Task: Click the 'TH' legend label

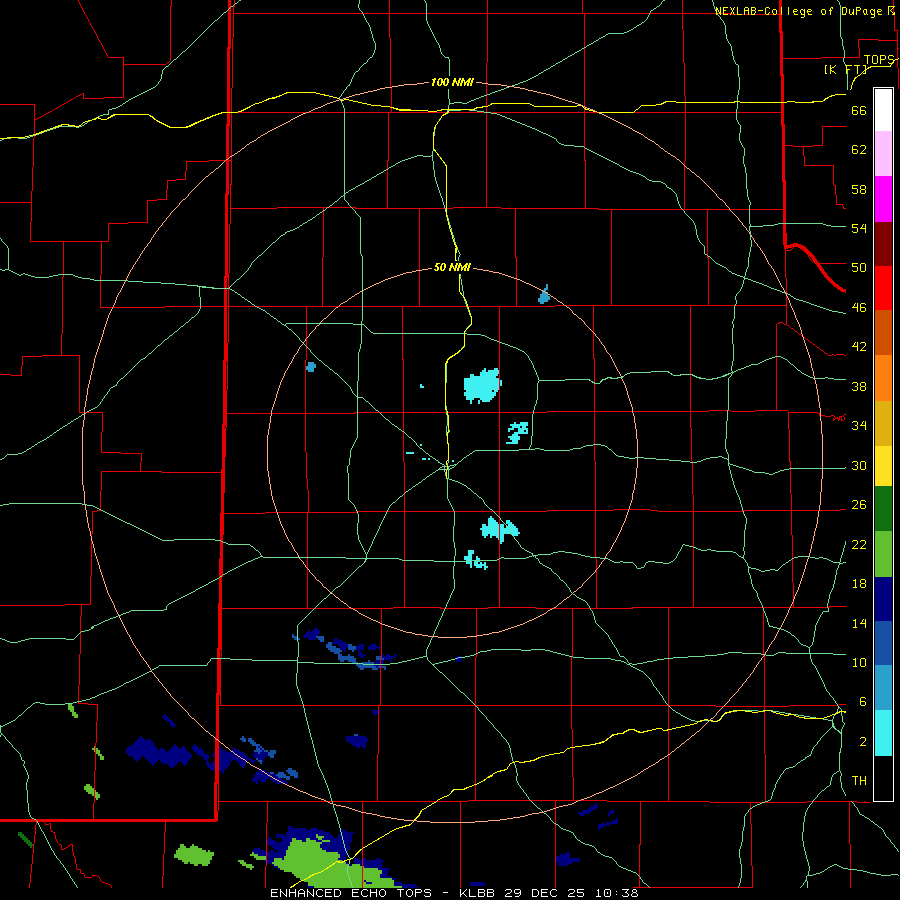Action: 859,781
